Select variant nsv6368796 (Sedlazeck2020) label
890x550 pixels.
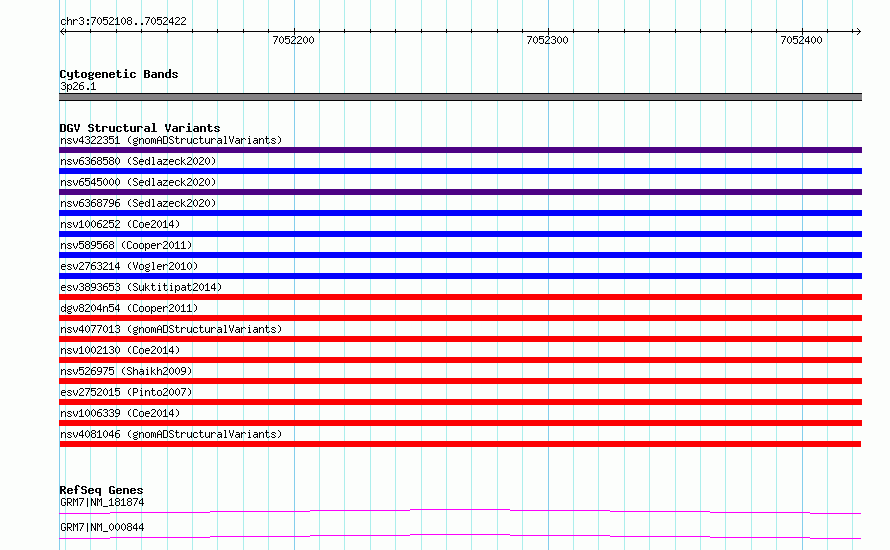[x=138, y=203]
